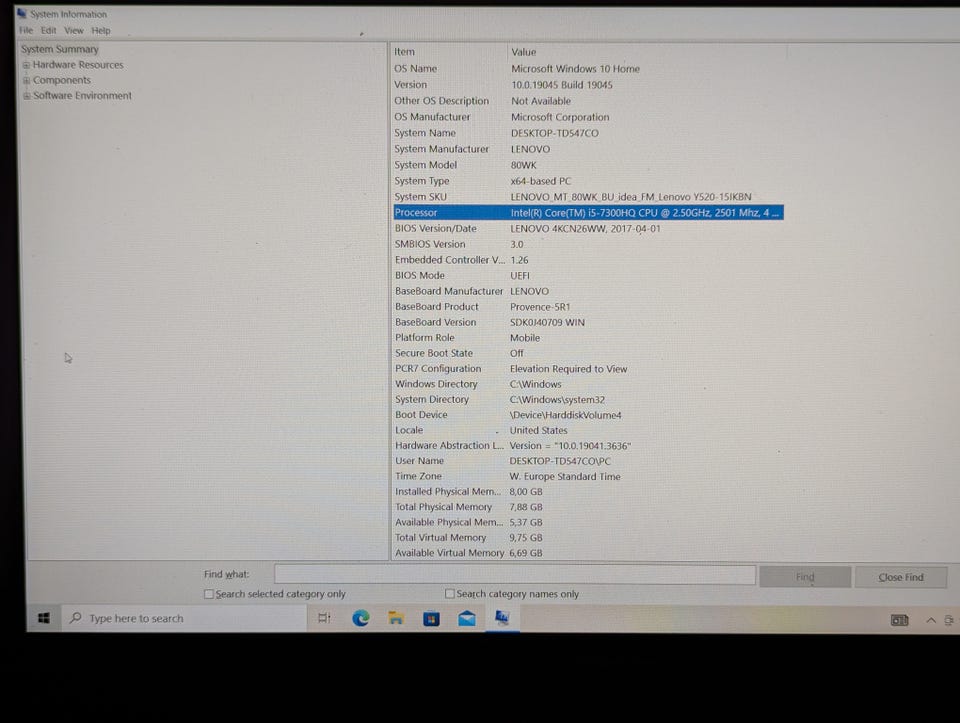The image size is (960, 723).
Task: Click the touch keyboard tray icon
Action: point(899,621)
